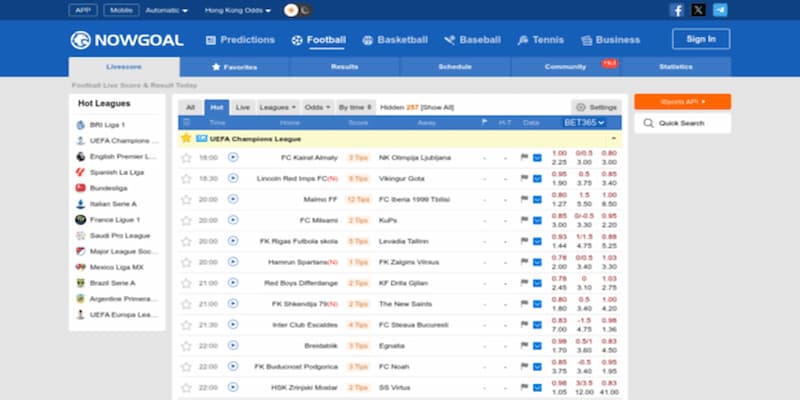Click the English Premier League logo icon

pyautogui.click(x=80, y=156)
